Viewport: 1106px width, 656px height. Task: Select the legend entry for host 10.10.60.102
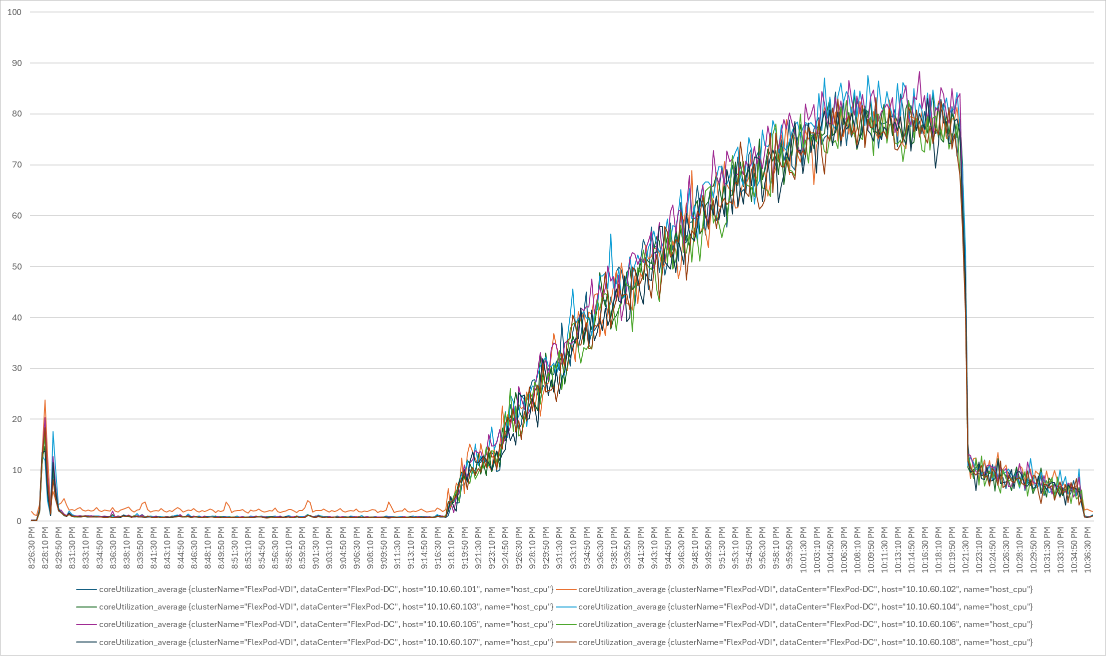pos(794,588)
